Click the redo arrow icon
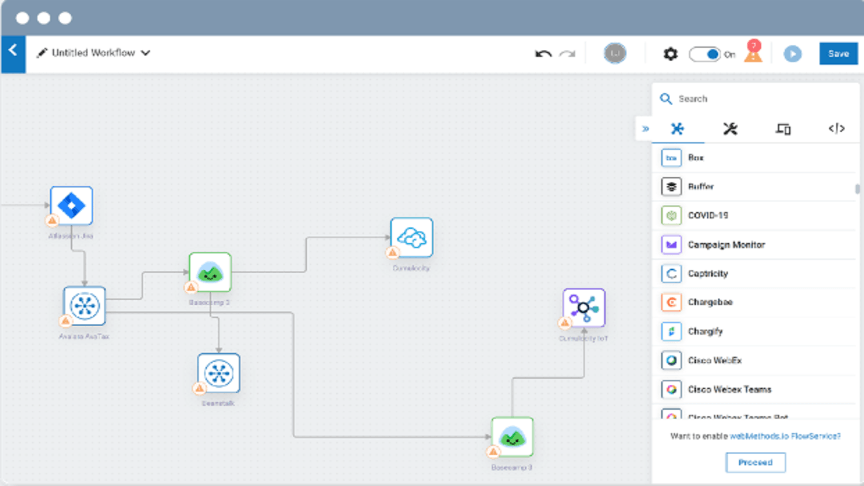Screen dimensions: 864x486 coord(567,54)
